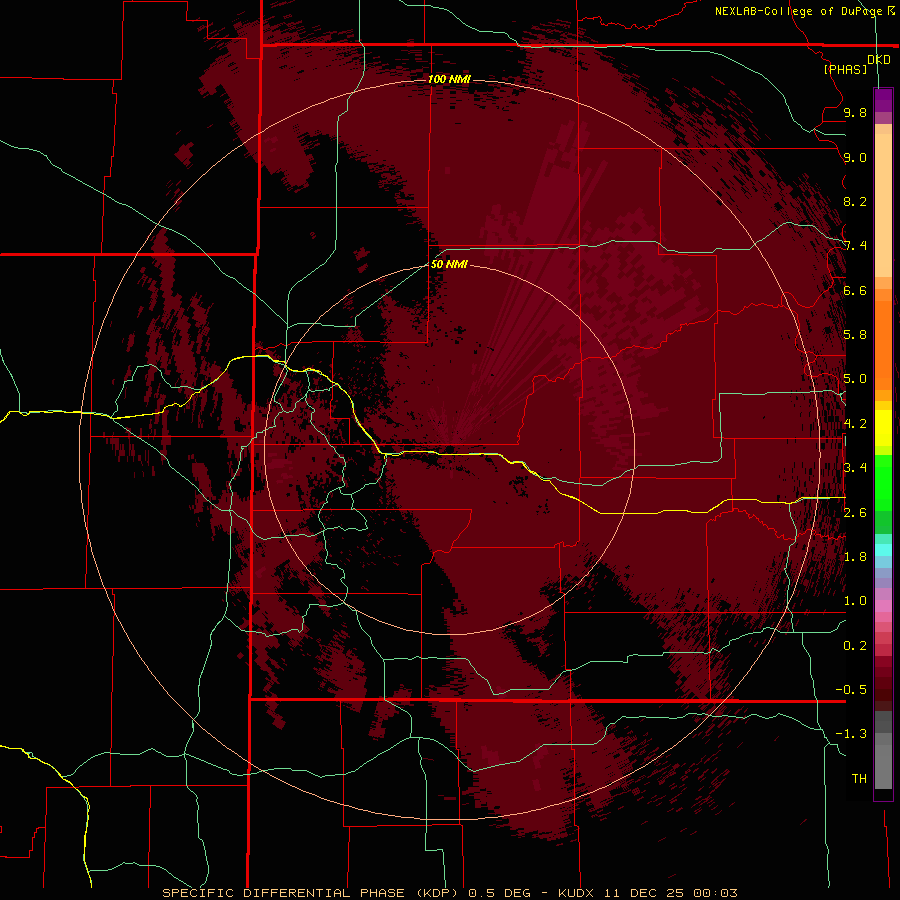The width and height of the screenshot is (900, 900).
Task: Click the cyan segment of the color bar
Action: tap(883, 550)
